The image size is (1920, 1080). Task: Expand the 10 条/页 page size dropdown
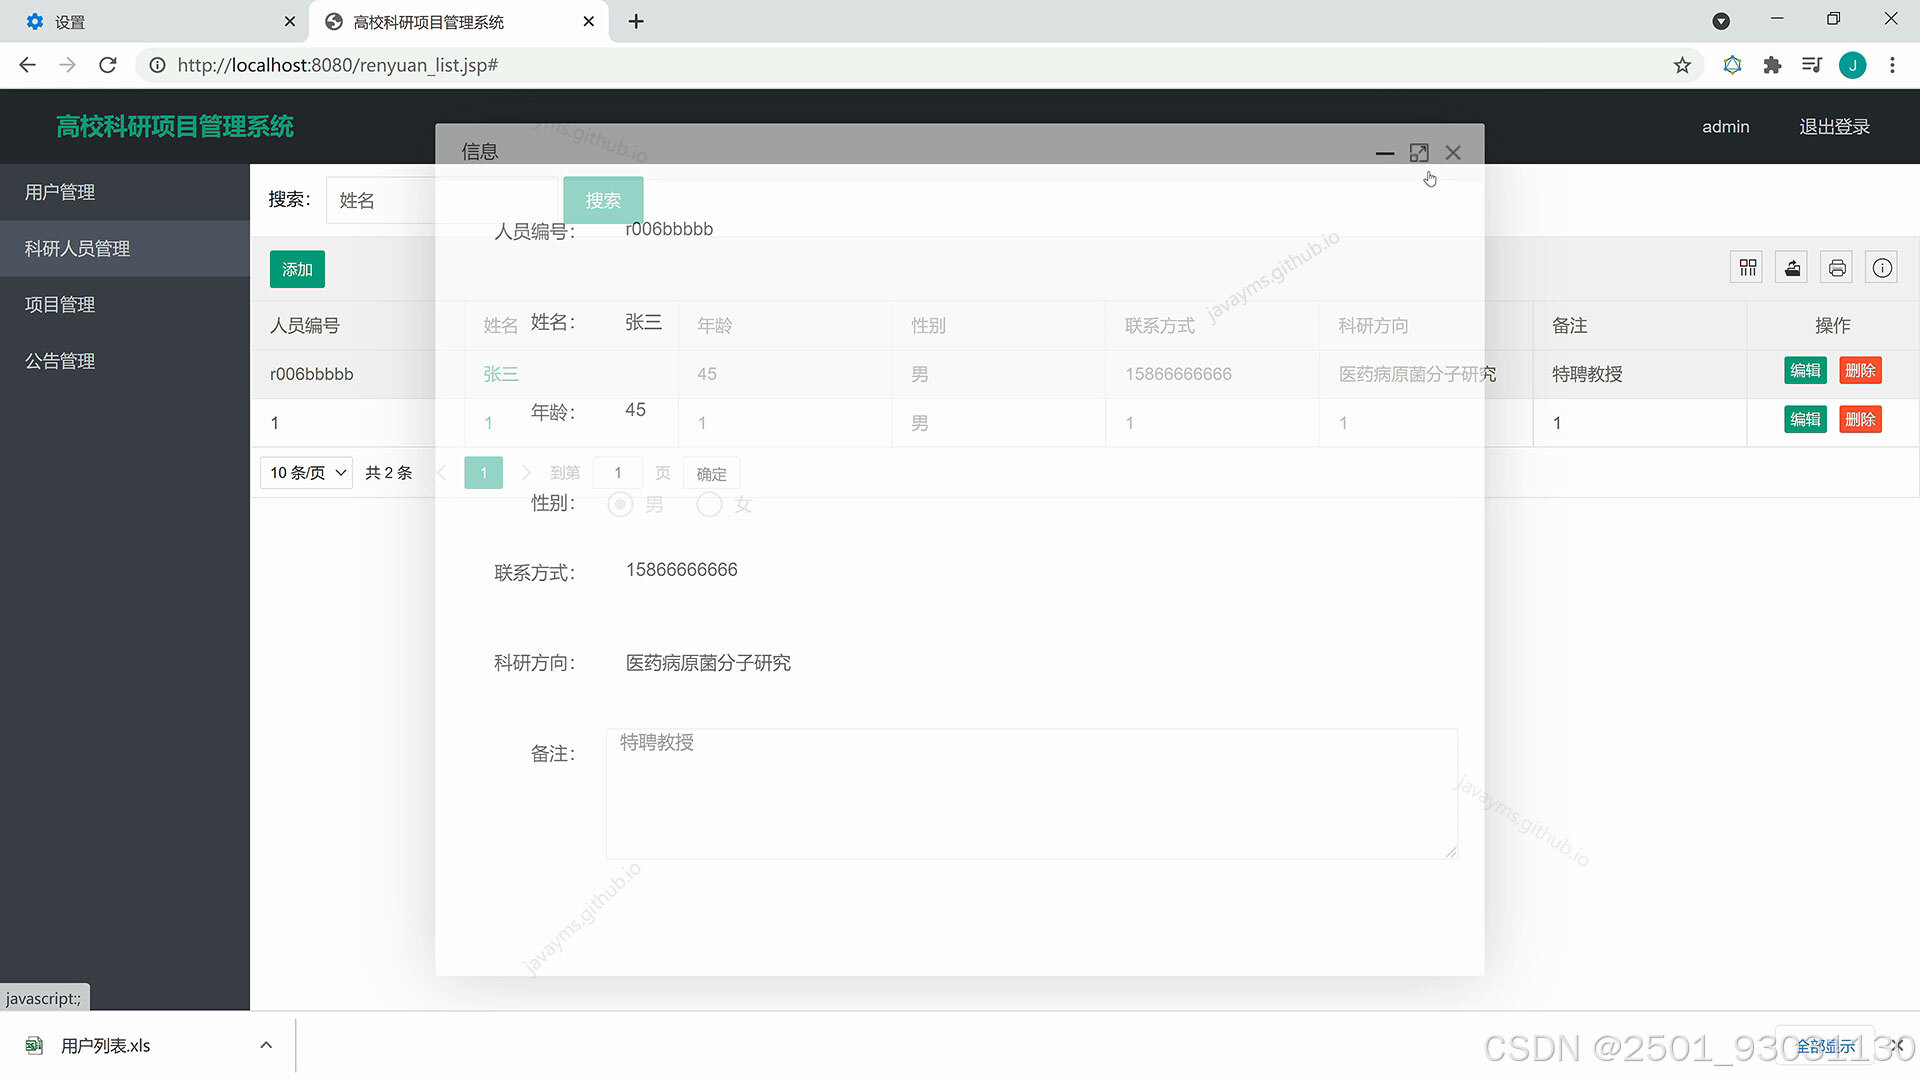tap(306, 473)
